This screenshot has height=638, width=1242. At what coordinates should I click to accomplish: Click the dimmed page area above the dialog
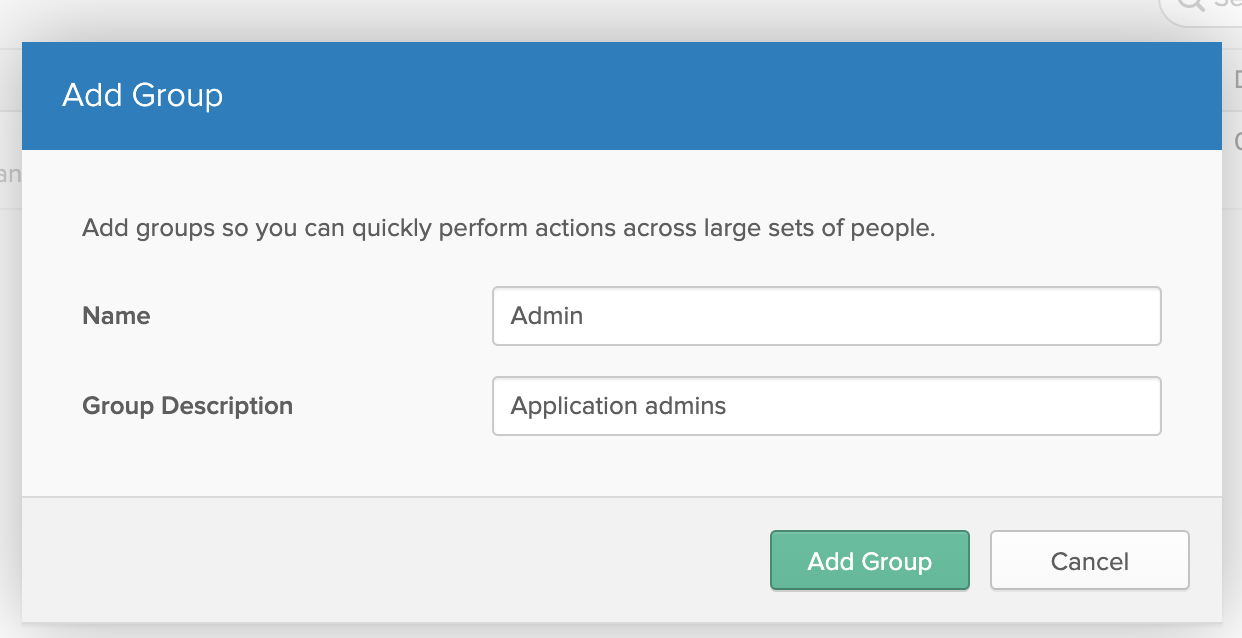pos(600,20)
